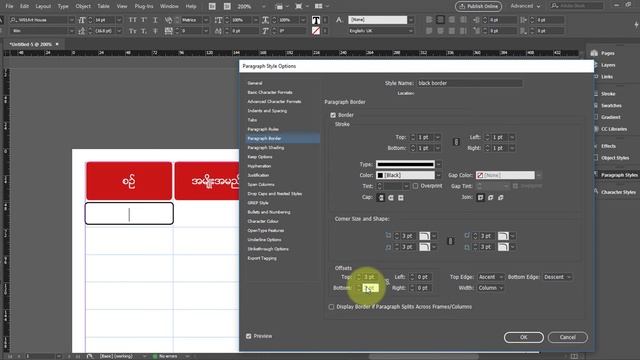Viewport: 640px width, 360px height.
Task: Enable Overprint for border stroke
Action: click(416, 186)
